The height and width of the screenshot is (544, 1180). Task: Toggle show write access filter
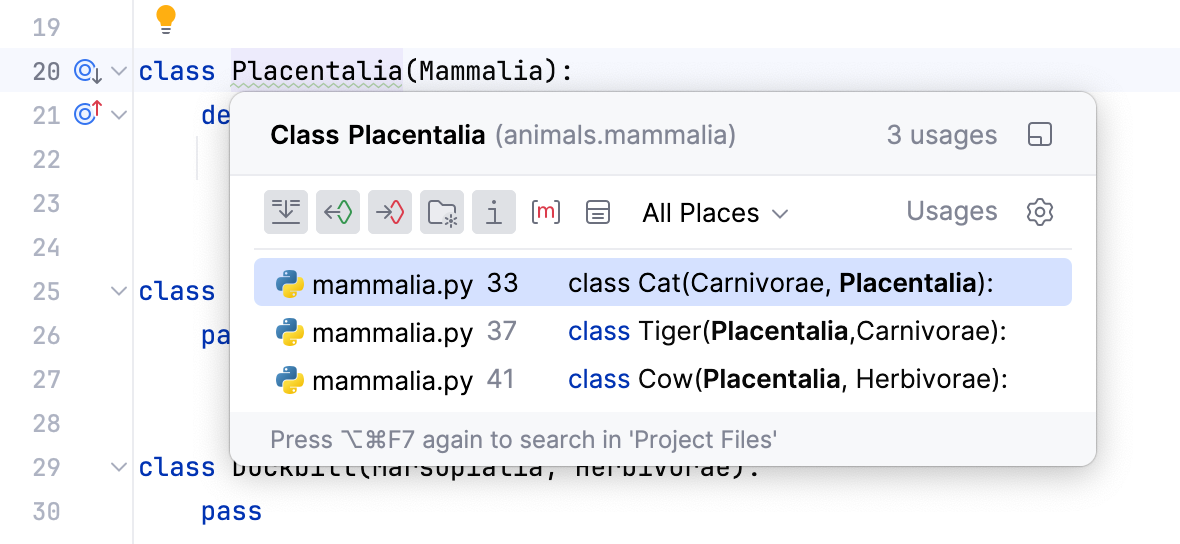coord(390,212)
